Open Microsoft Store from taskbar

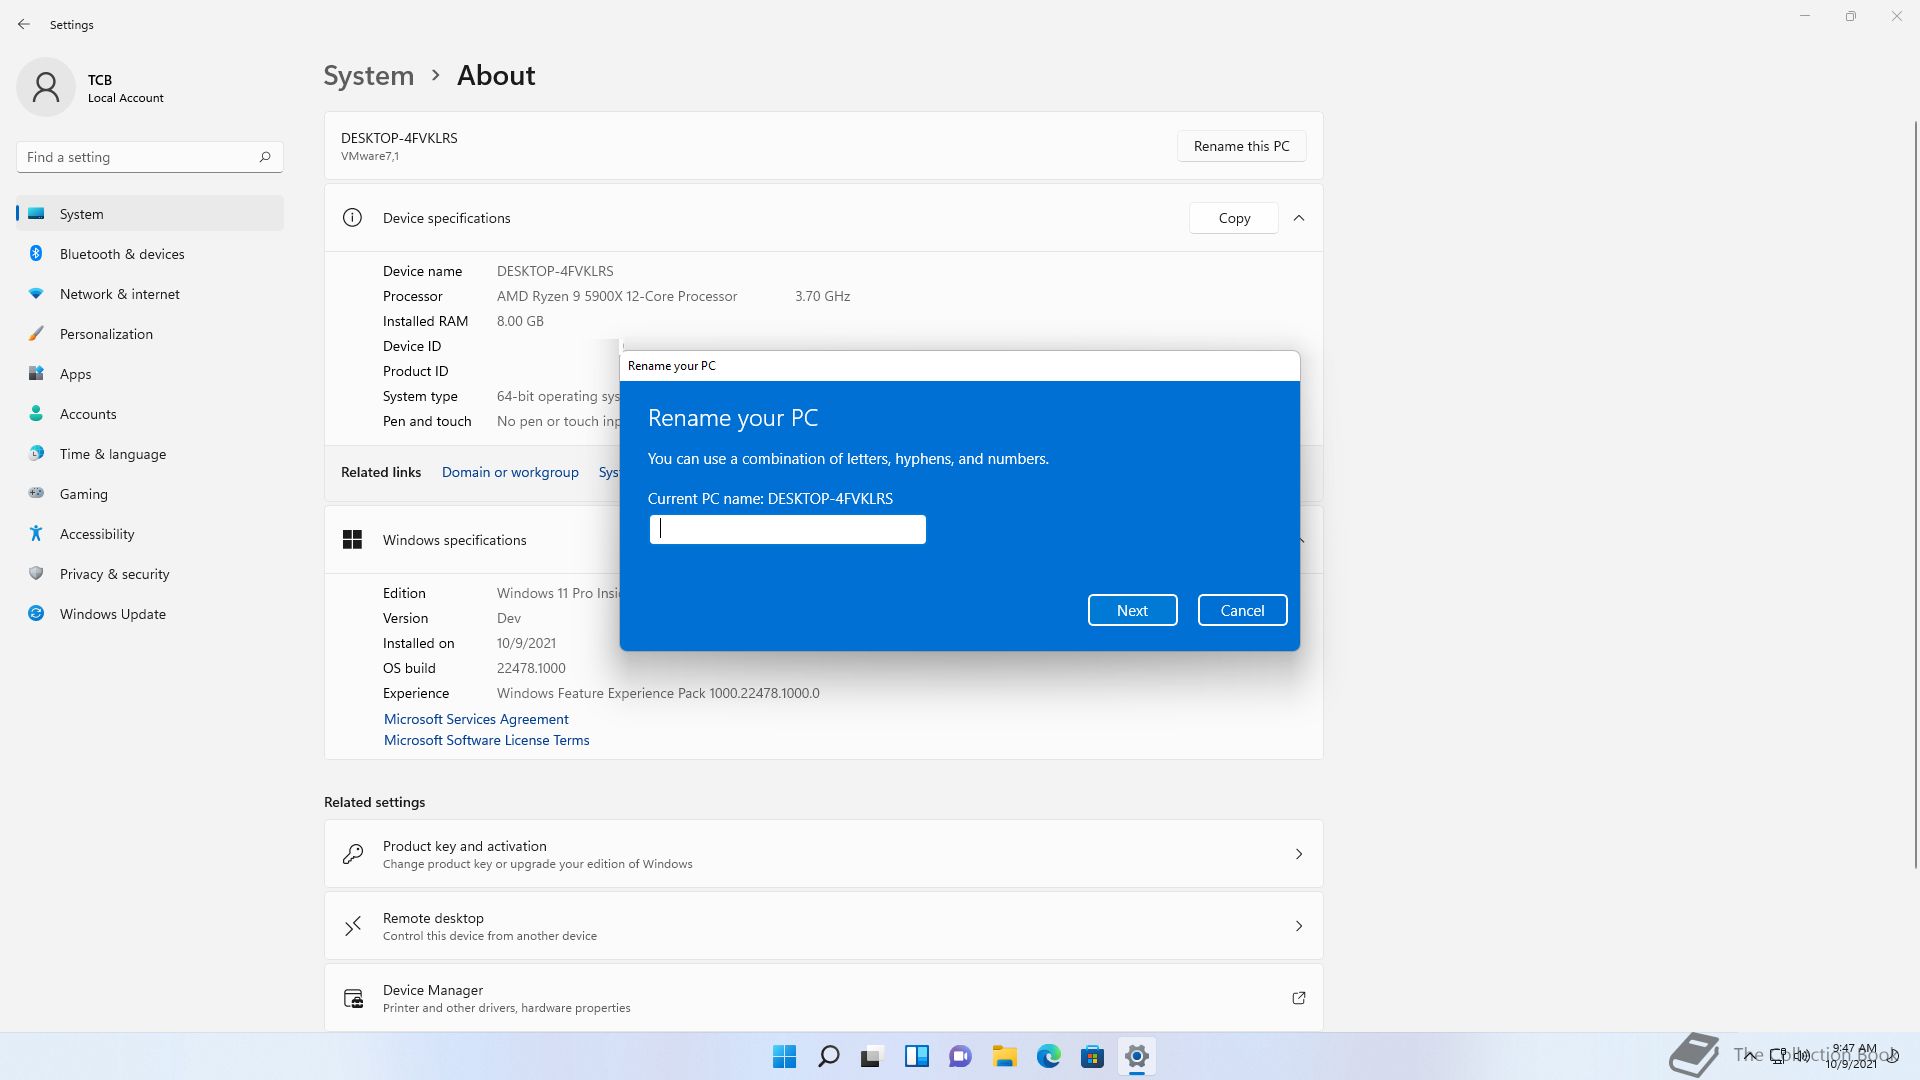point(1093,1056)
